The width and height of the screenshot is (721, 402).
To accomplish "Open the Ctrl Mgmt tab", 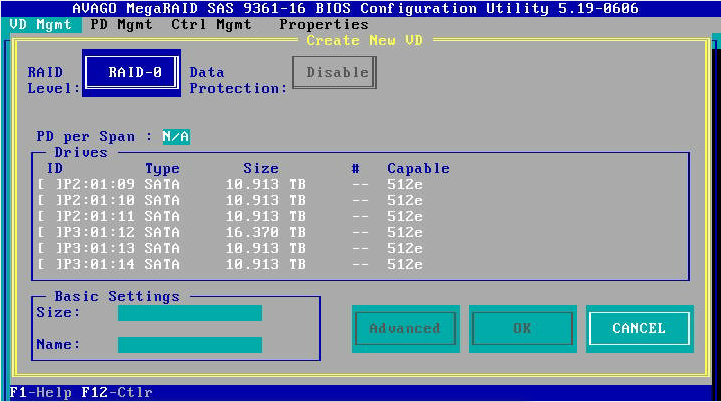I will tap(211, 24).
